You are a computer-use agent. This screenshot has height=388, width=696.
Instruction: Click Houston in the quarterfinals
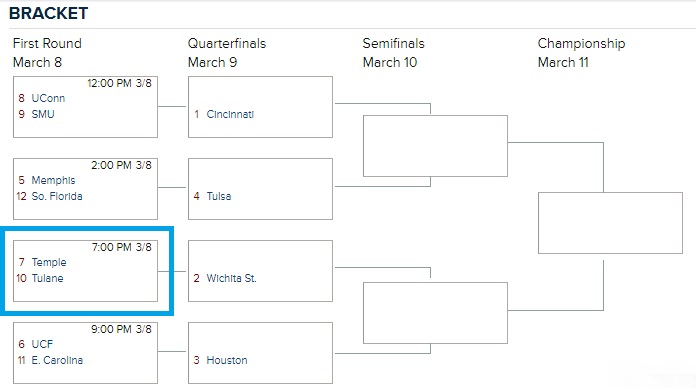[x=227, y=360]
